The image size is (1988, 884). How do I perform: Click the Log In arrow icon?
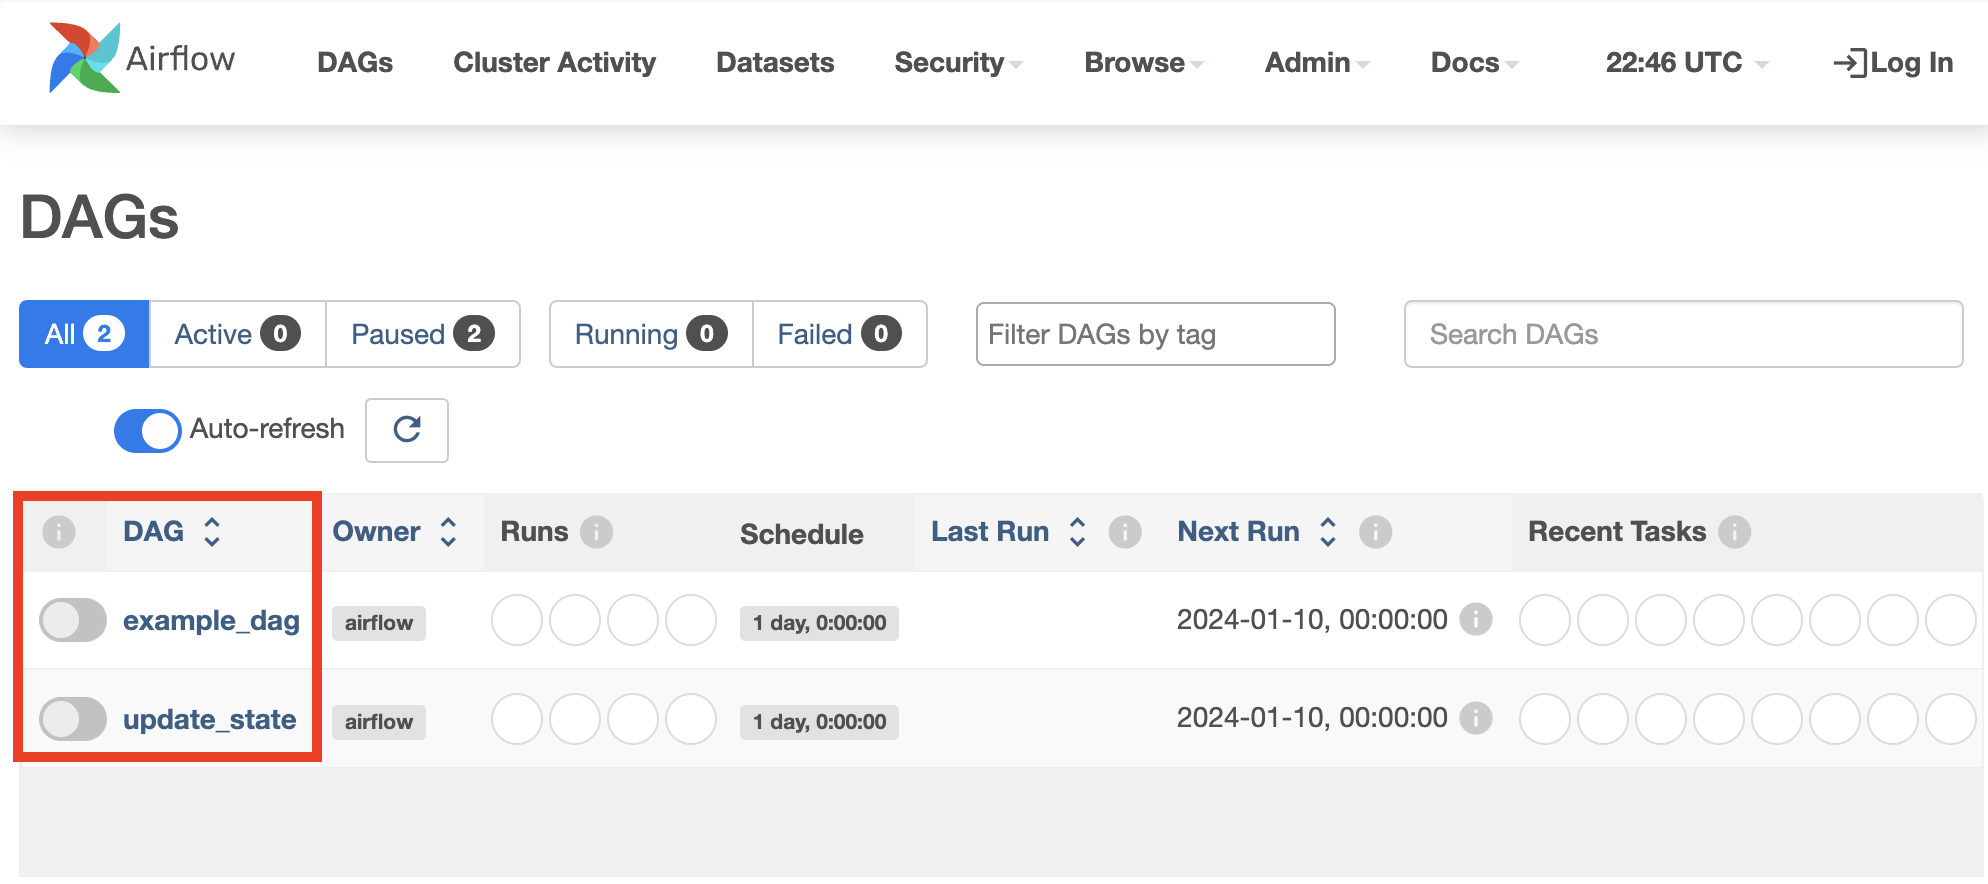point(1849,63)
